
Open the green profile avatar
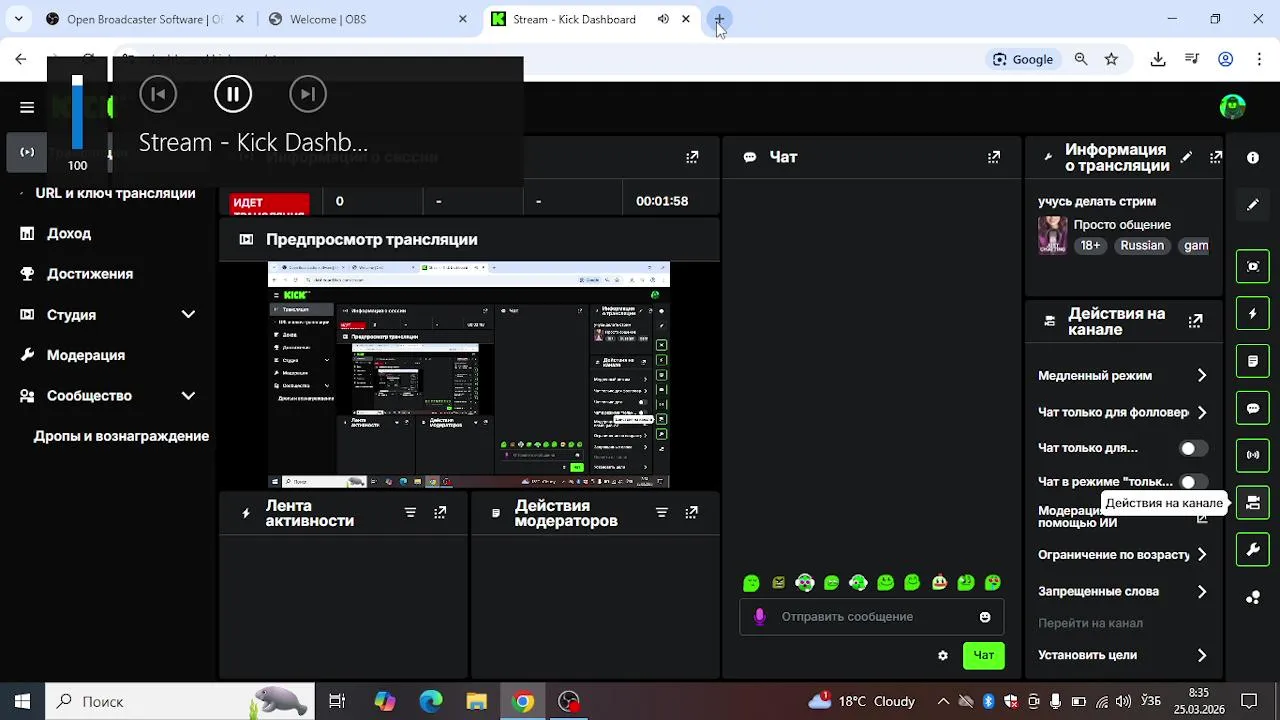tap(1232, 106)
